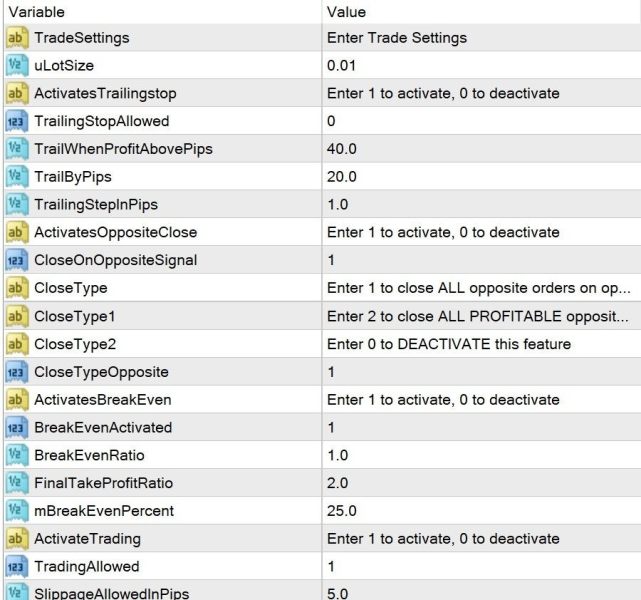Viewport: 641px width, 600px height.
Task: Edit the TrailByPips value 20.0
Action: click(x=480, y=177)
